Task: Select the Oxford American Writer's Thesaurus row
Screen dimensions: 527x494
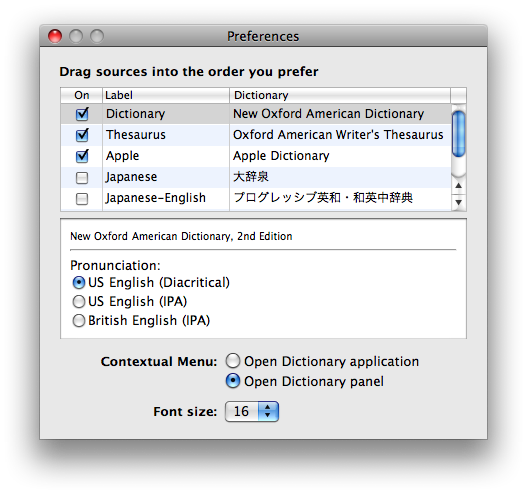Action: click(x=256, y=135)
